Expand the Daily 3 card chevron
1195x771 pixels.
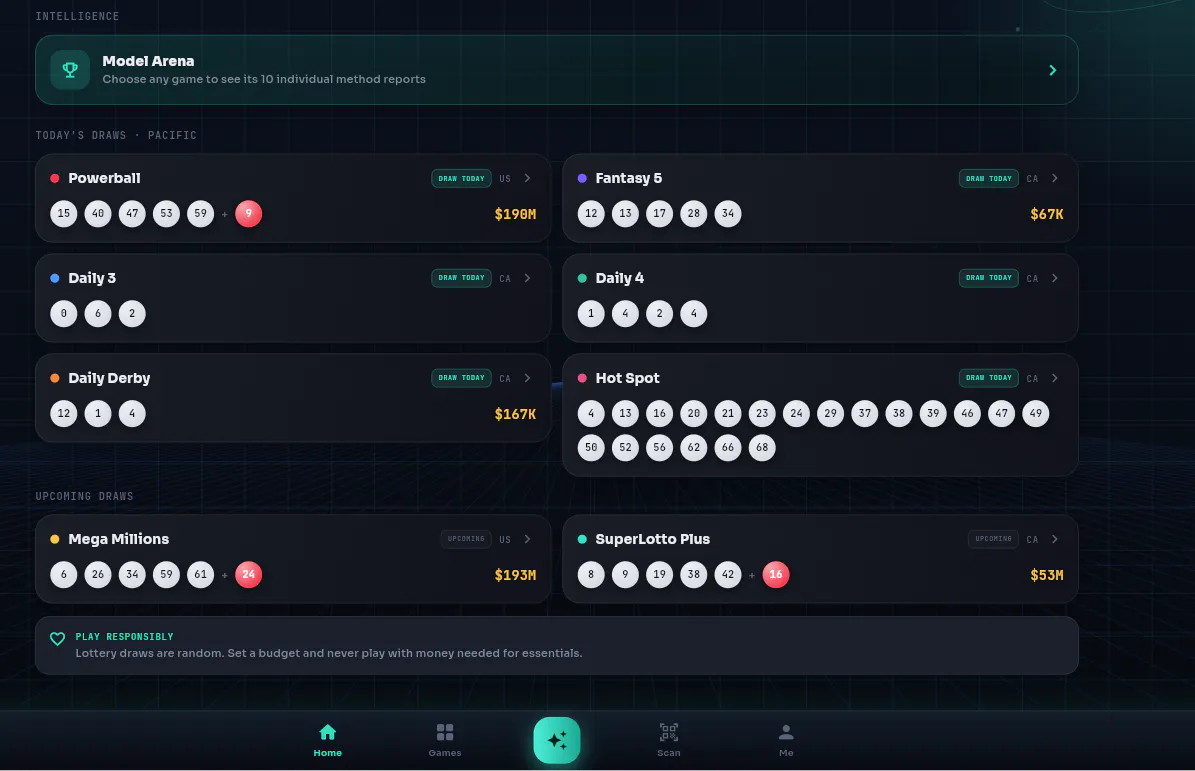click(527, 278)
